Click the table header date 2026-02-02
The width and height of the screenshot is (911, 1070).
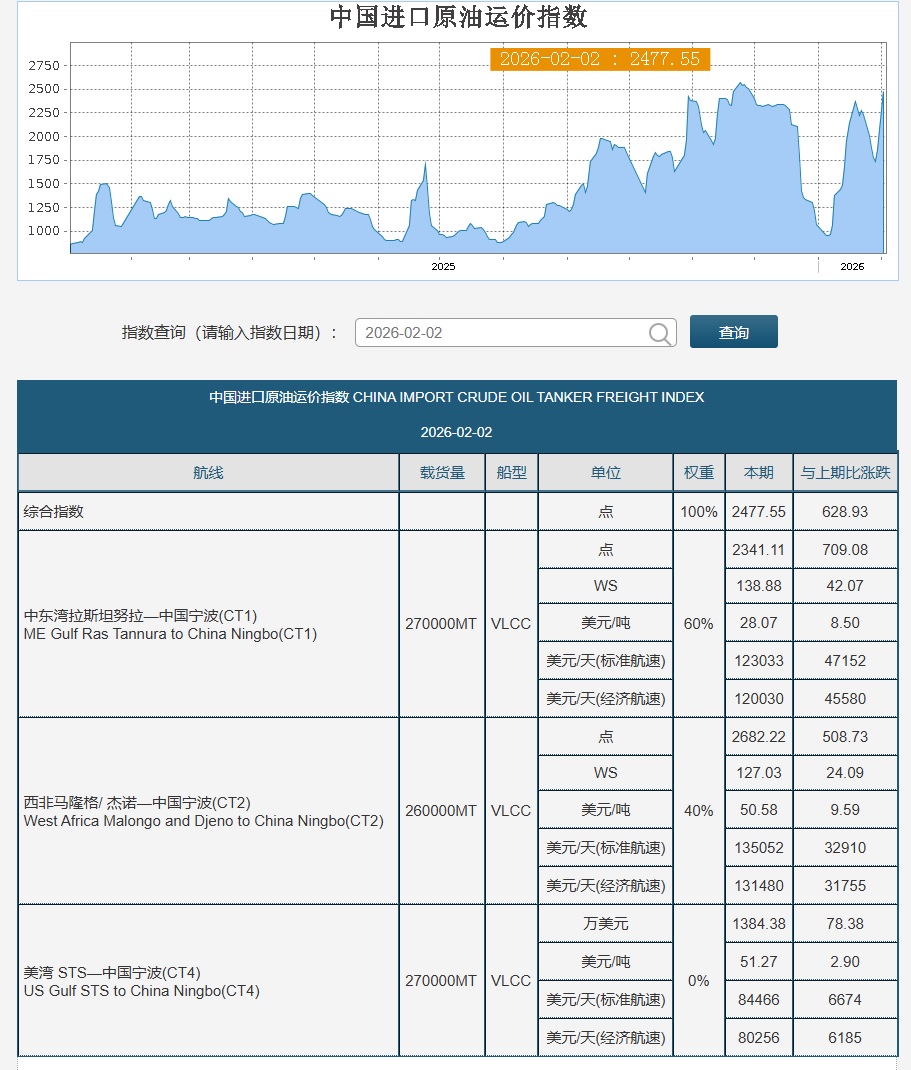[x=456, y=433]
